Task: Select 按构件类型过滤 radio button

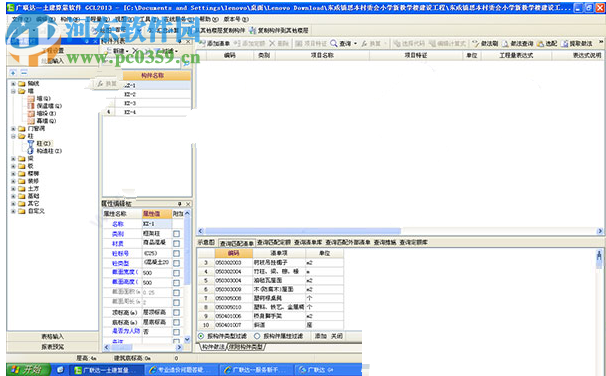Action: point(201,336)
